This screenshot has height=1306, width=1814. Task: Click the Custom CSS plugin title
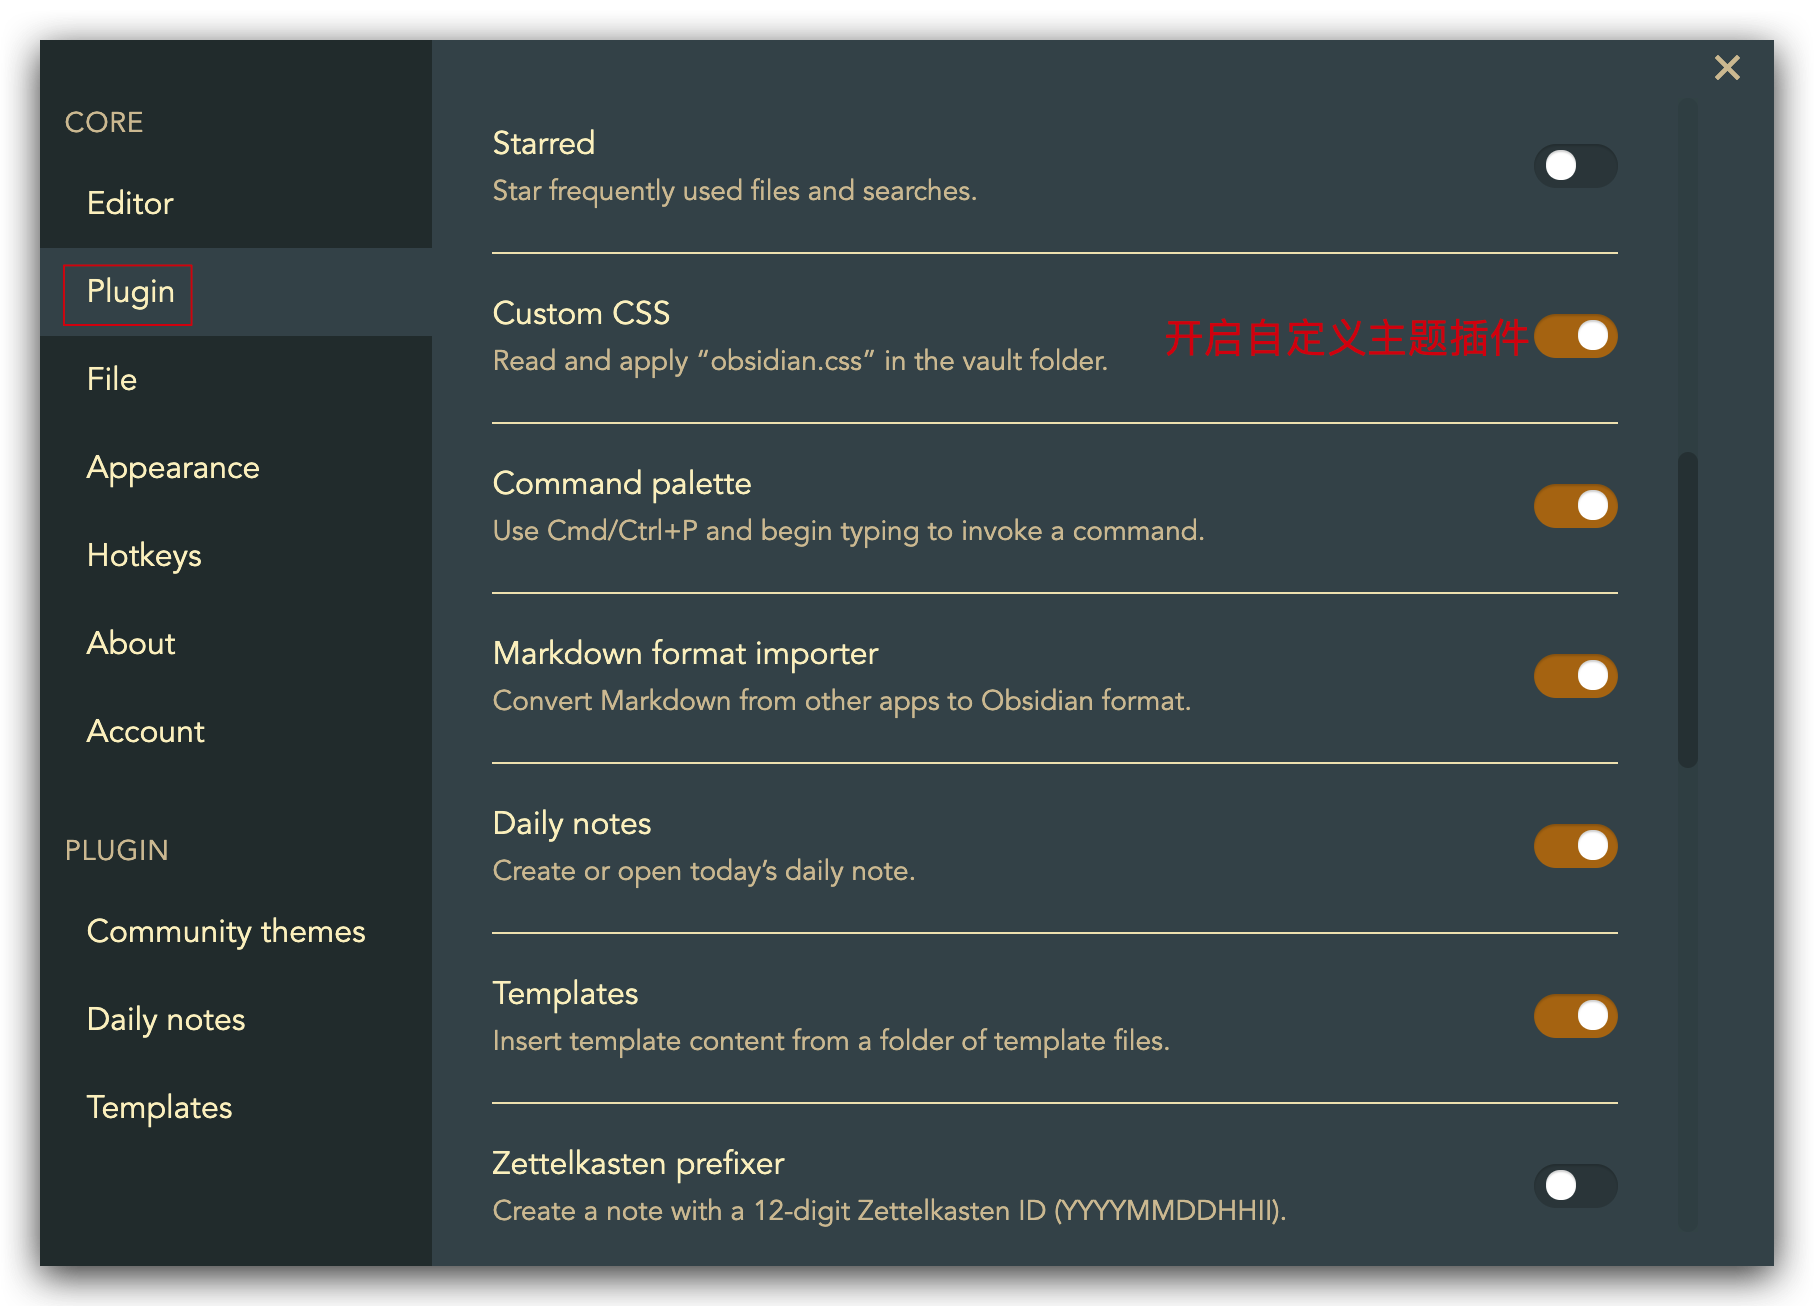pyautogui.click(x=581, y=313)
